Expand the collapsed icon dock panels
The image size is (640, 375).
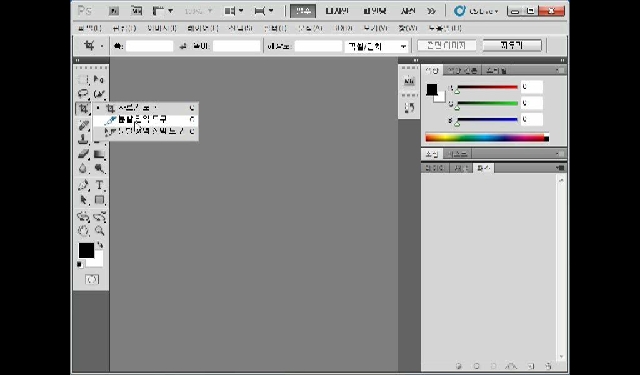[416, 60]
